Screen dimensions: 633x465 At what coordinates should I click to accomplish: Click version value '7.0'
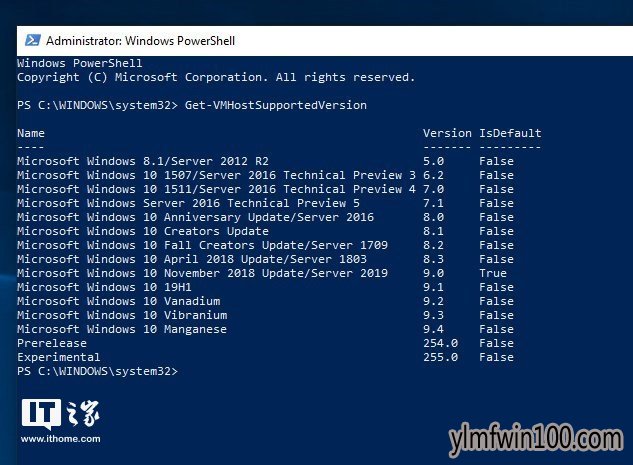434,189
